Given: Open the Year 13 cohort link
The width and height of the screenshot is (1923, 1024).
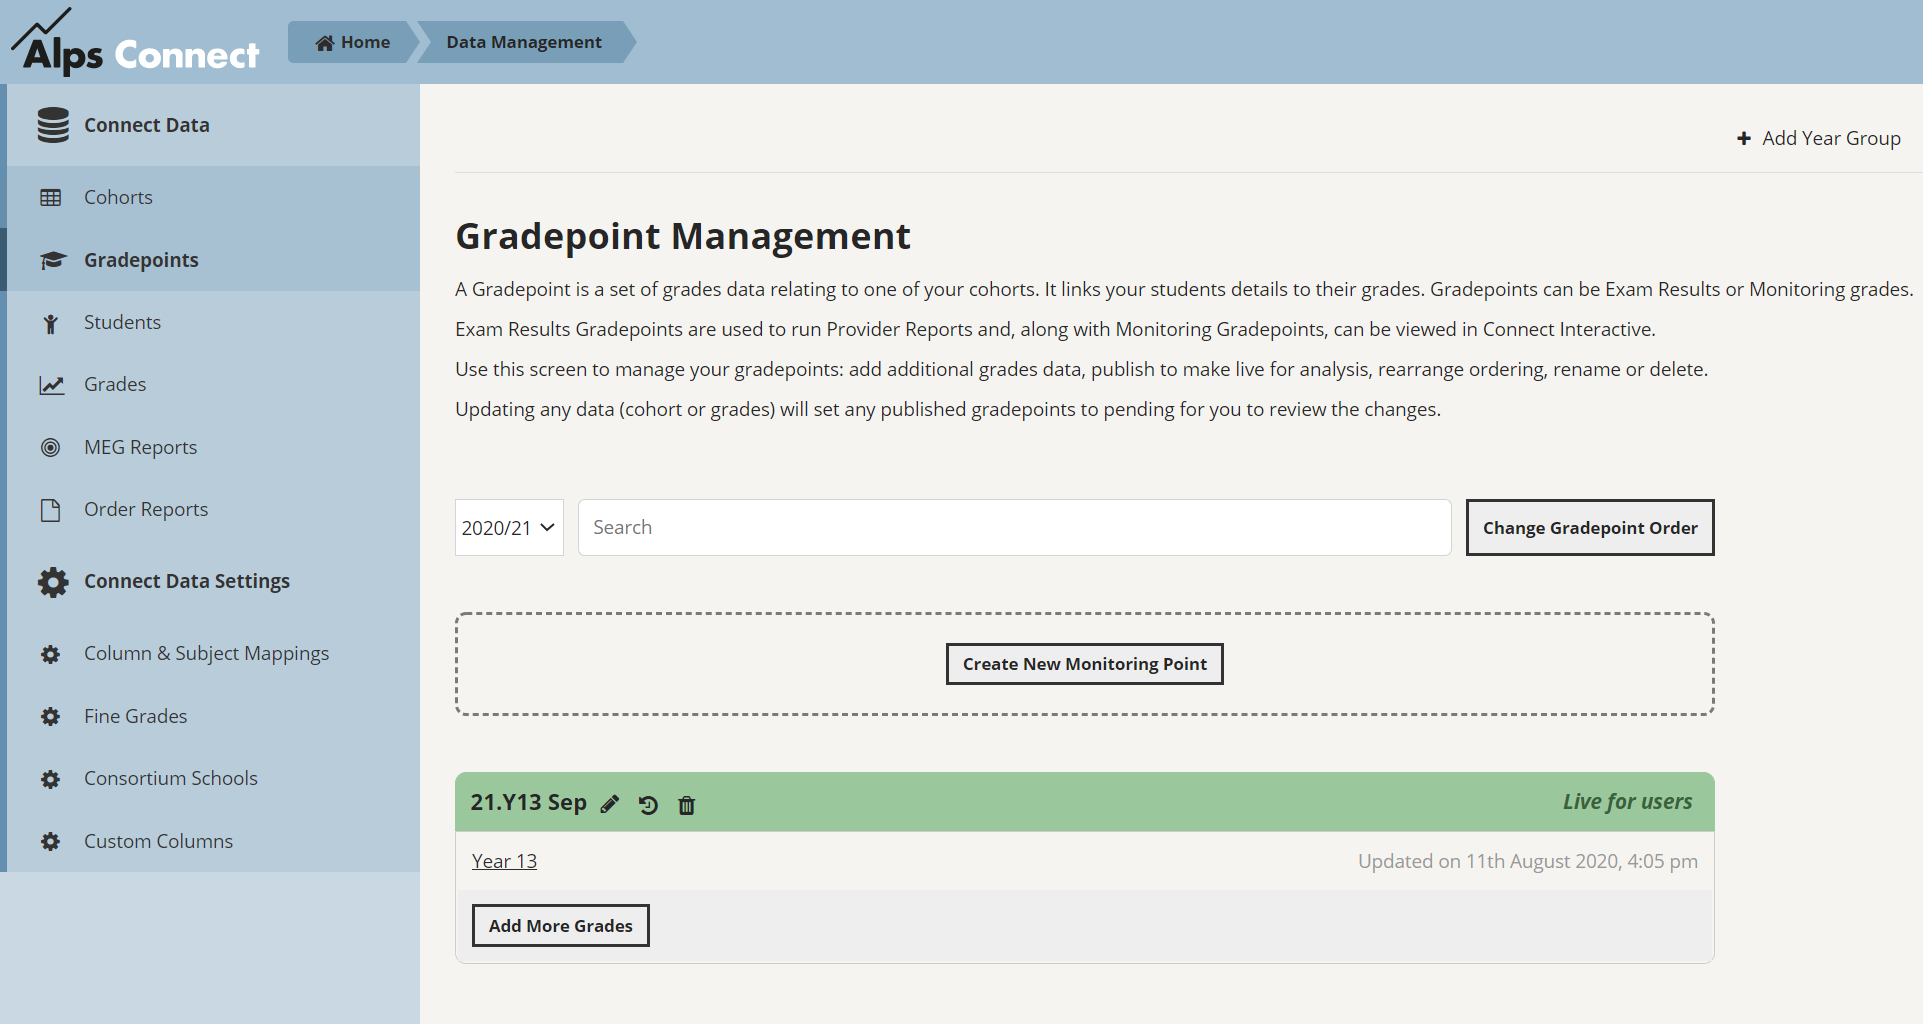Looking at the screenshot, I should click(x=504, y=861).
